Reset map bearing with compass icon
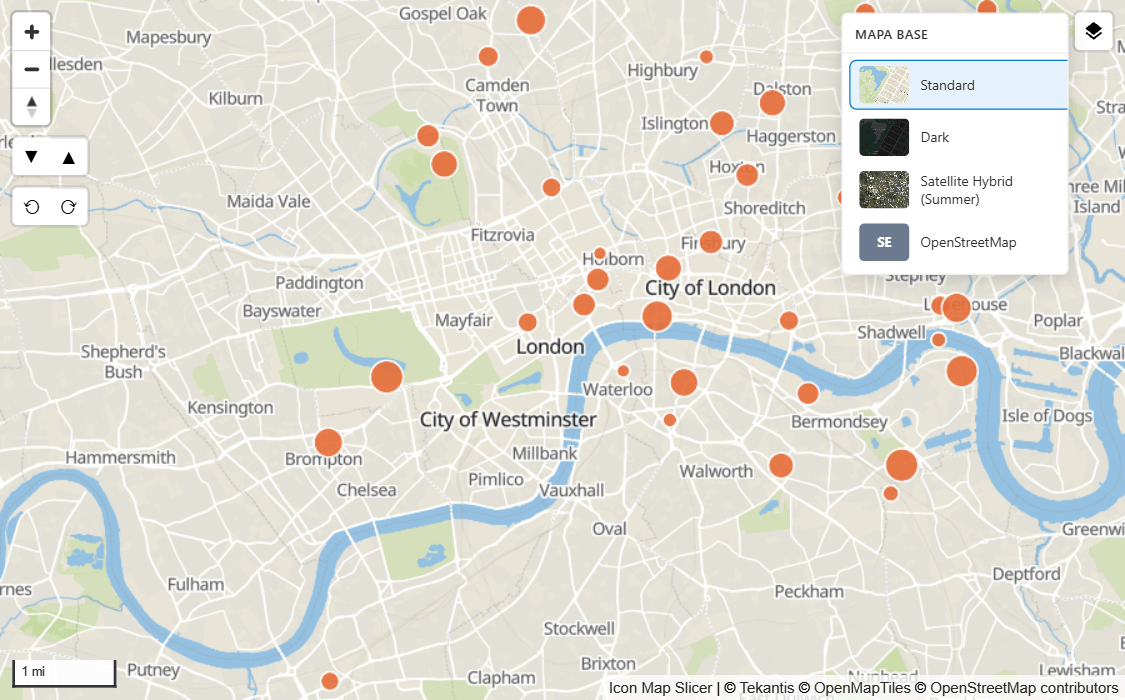1125x700 pixels. (x=32, y=106)
